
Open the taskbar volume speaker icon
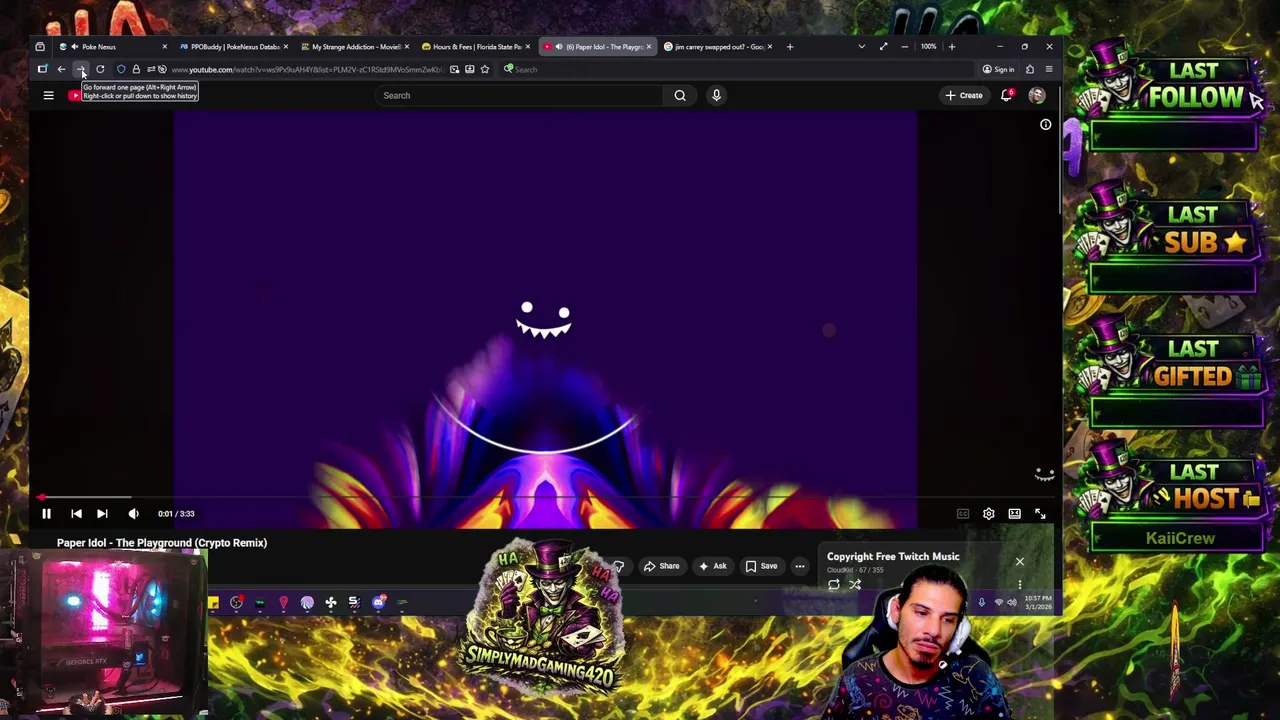pyautogui.click(x=1011, y=603)
